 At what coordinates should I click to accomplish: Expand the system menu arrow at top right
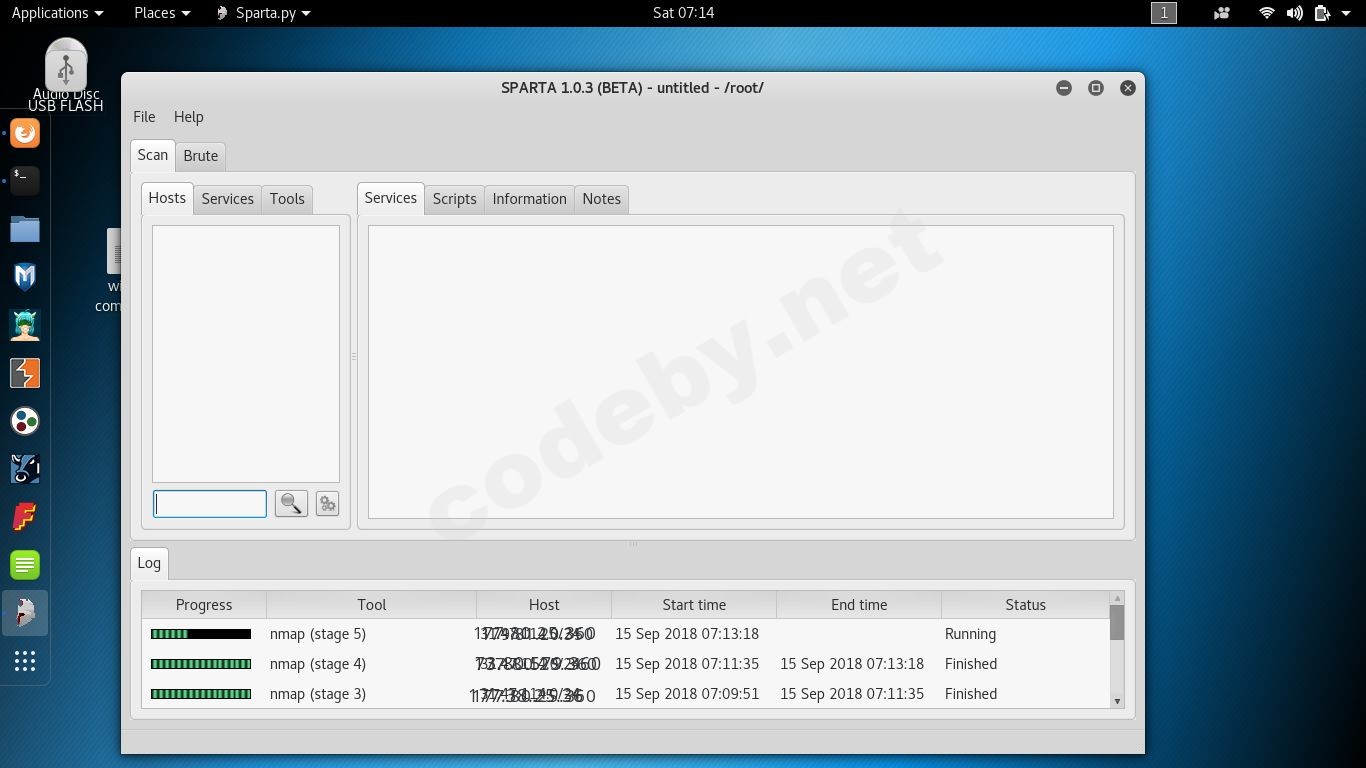1346,13
